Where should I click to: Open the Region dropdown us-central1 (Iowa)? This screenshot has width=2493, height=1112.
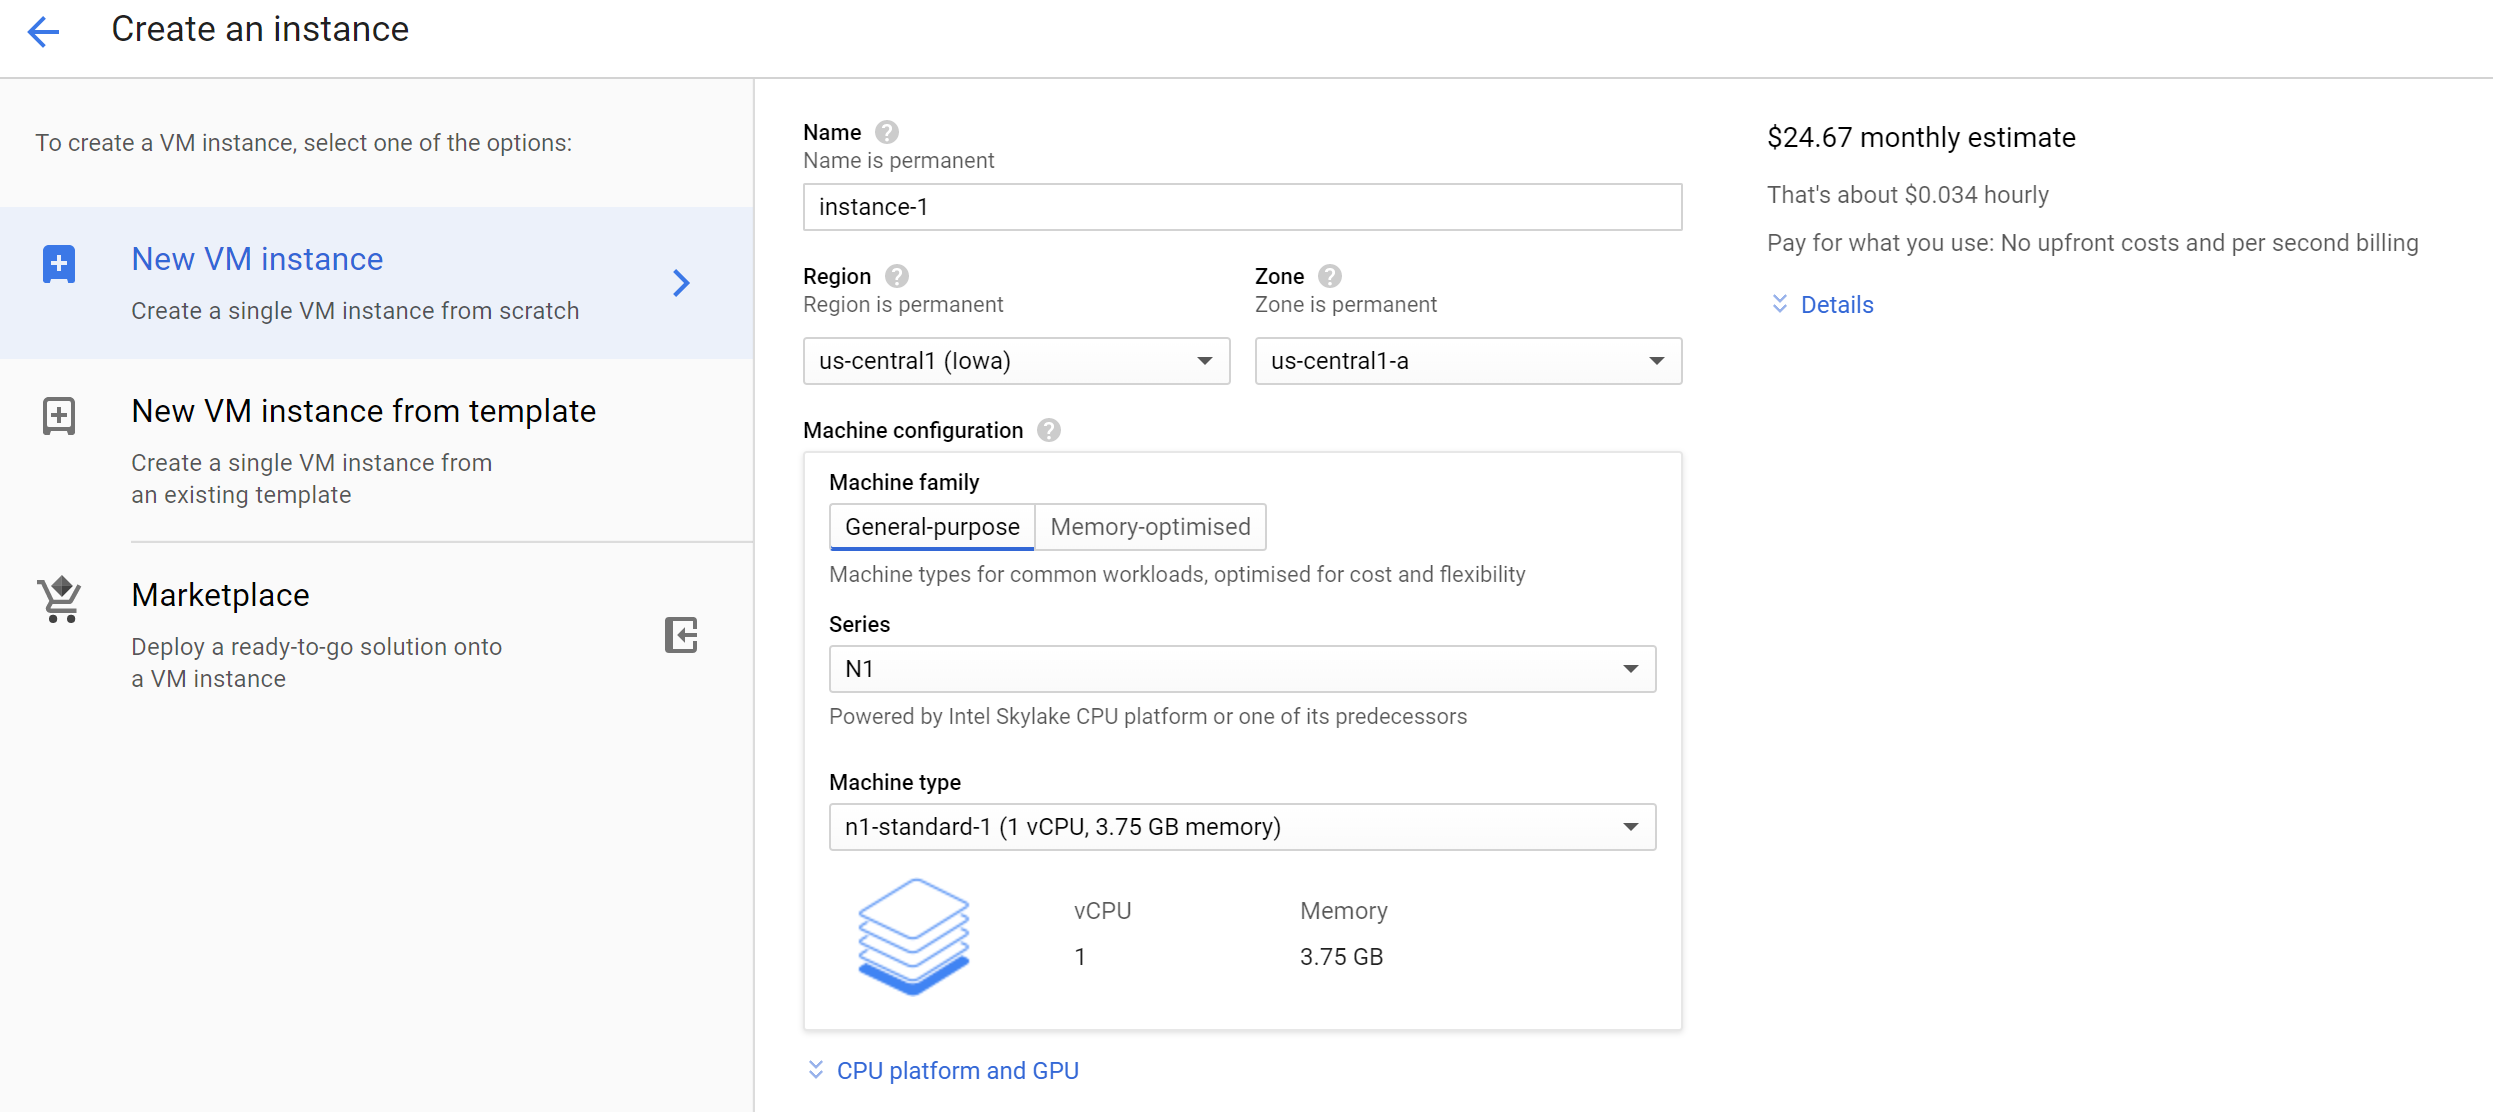(x=1016, y=361)
